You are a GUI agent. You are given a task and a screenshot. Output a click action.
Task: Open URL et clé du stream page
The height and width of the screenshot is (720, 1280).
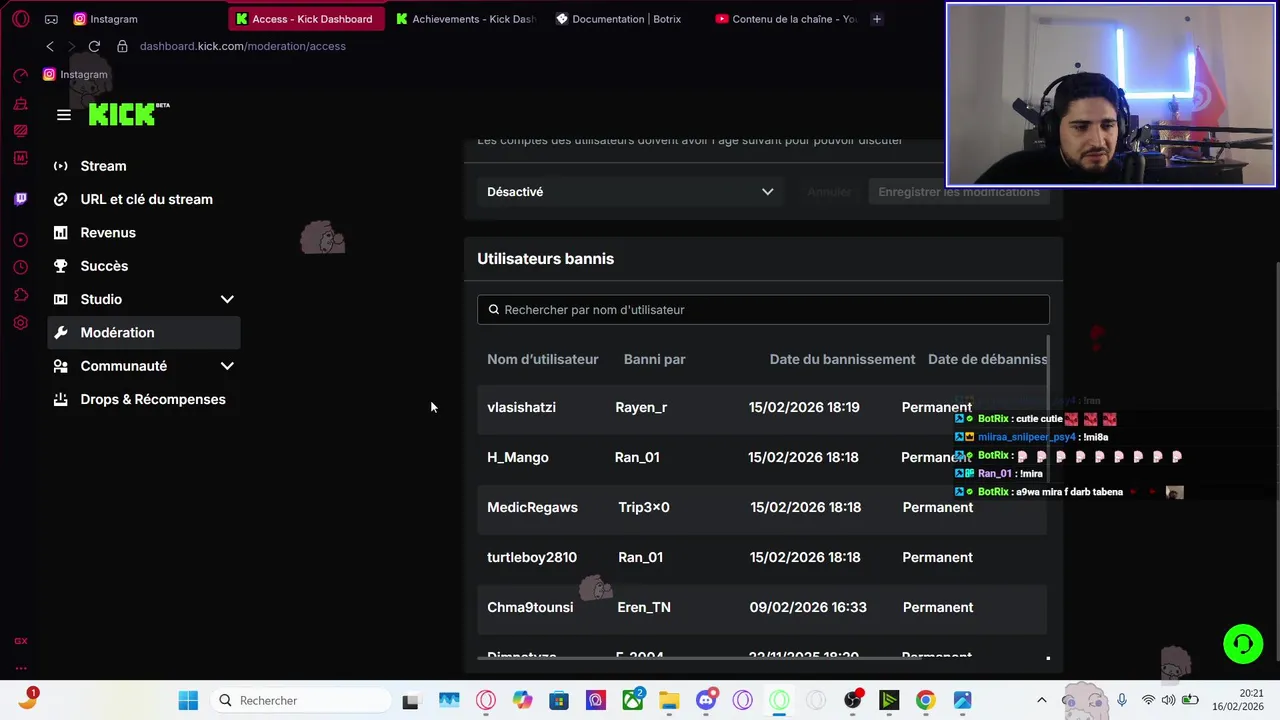click(144, 199)
